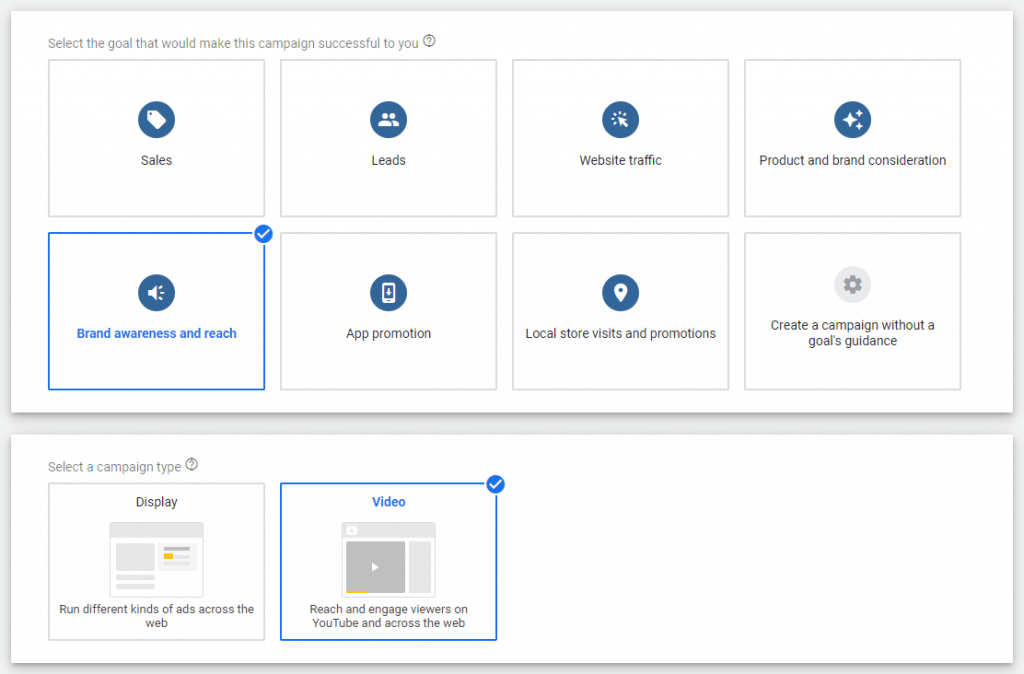
Task: Click the Video description about YouTube reach
Action: coord(388,616)
